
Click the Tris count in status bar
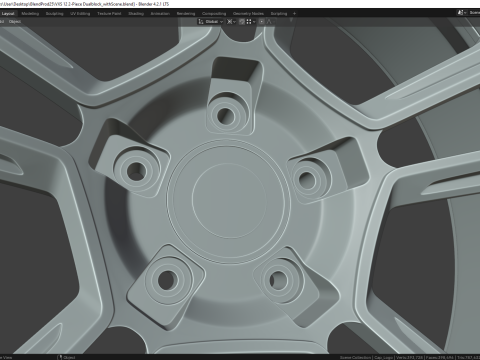pyautogui.click(x=469, y=358)
